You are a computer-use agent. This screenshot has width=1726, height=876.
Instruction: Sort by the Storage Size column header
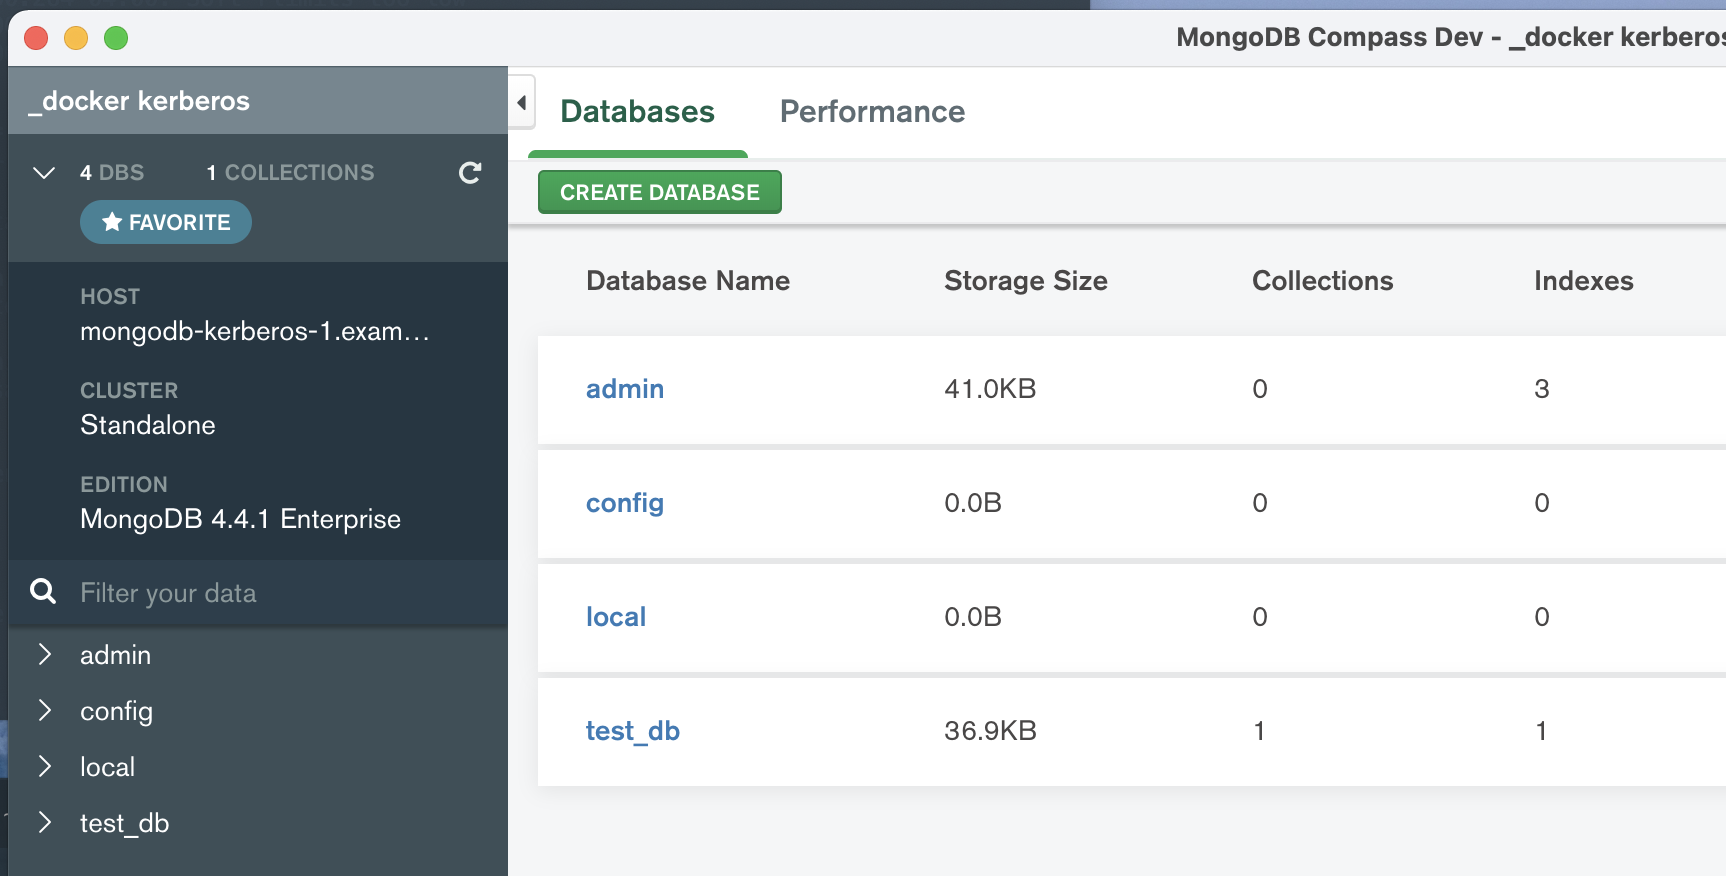coord(1025,281)
